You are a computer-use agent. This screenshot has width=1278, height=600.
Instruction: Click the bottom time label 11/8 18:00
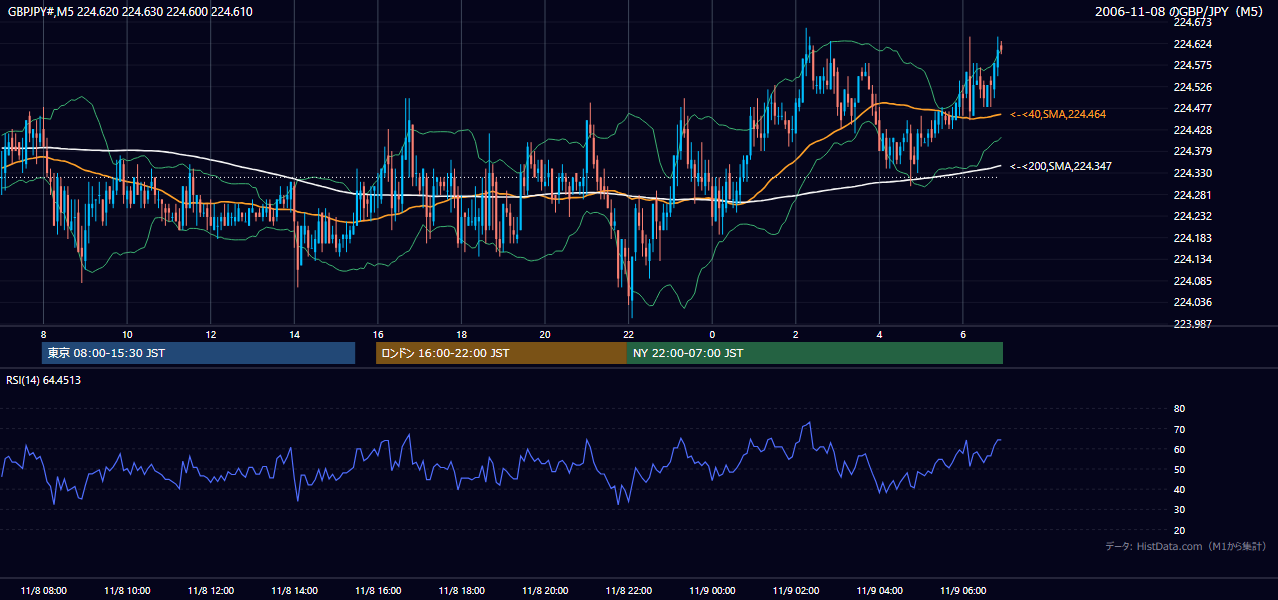coord(461,591)
